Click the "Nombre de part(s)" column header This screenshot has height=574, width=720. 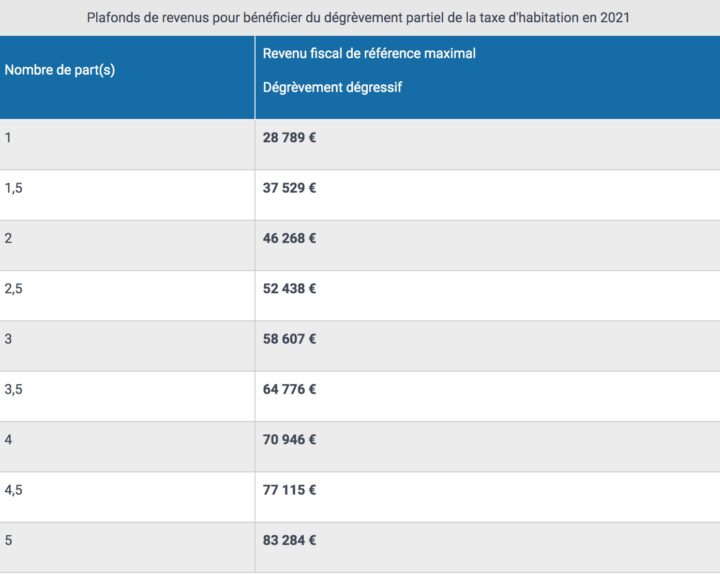(59, 71)
